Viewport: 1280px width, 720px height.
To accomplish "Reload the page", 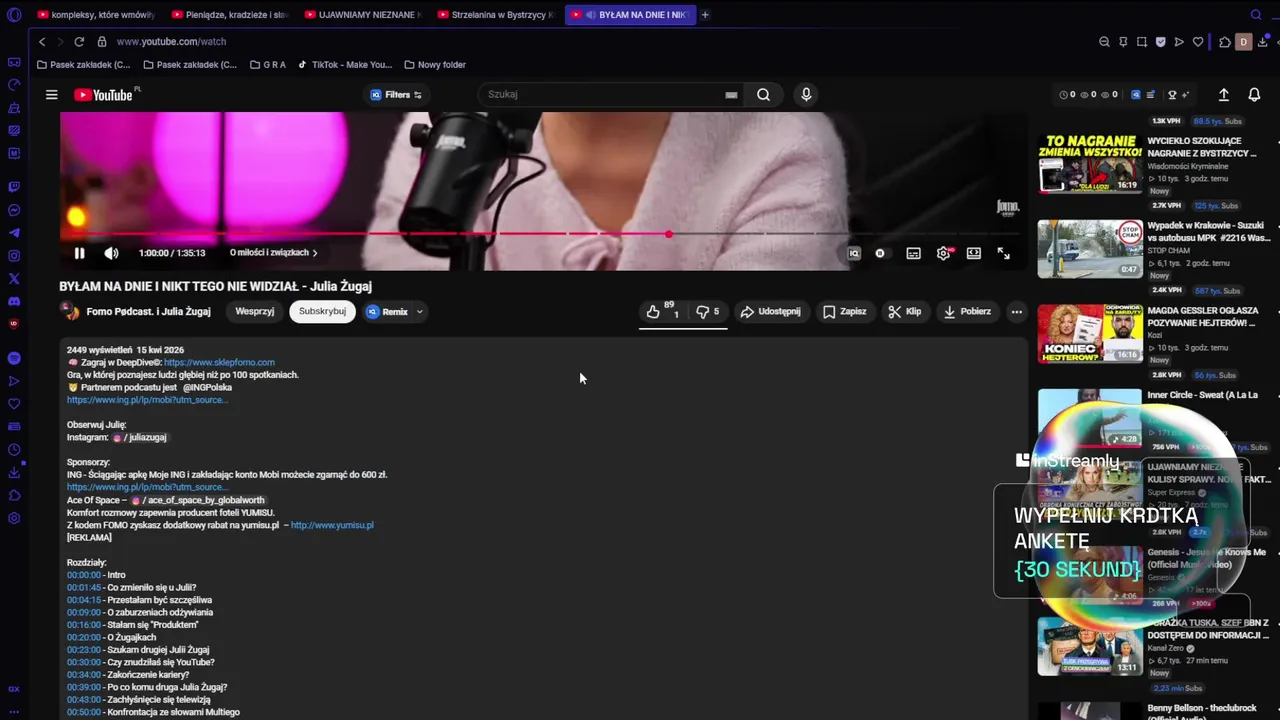I will tap(79, 42).
